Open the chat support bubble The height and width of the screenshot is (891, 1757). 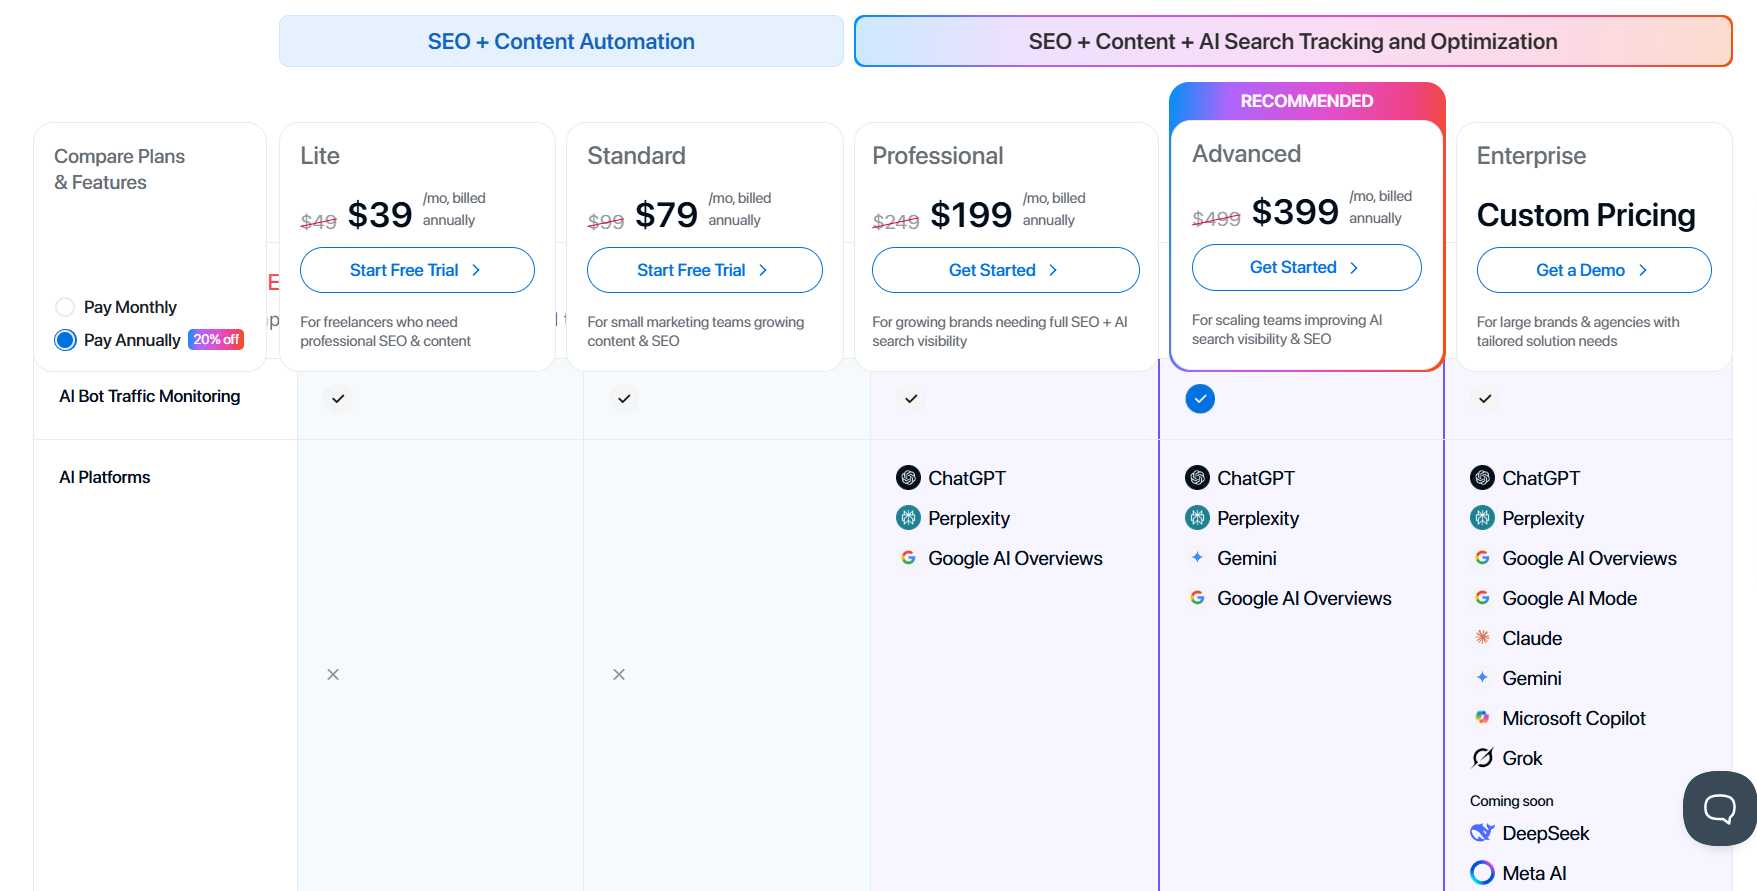(x=1718, y=808)
